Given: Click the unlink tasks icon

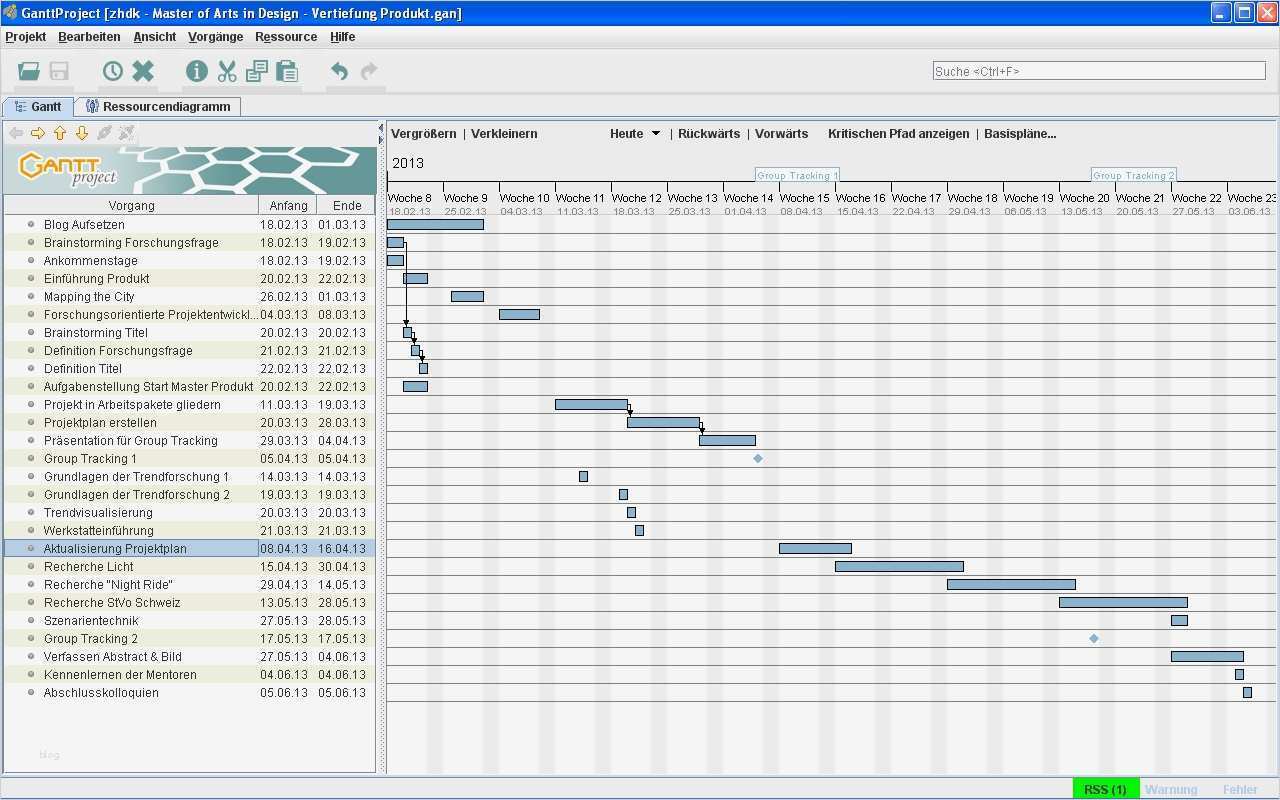Looking at the screenshot, I should pyautogui.click(x=126, y=133).
